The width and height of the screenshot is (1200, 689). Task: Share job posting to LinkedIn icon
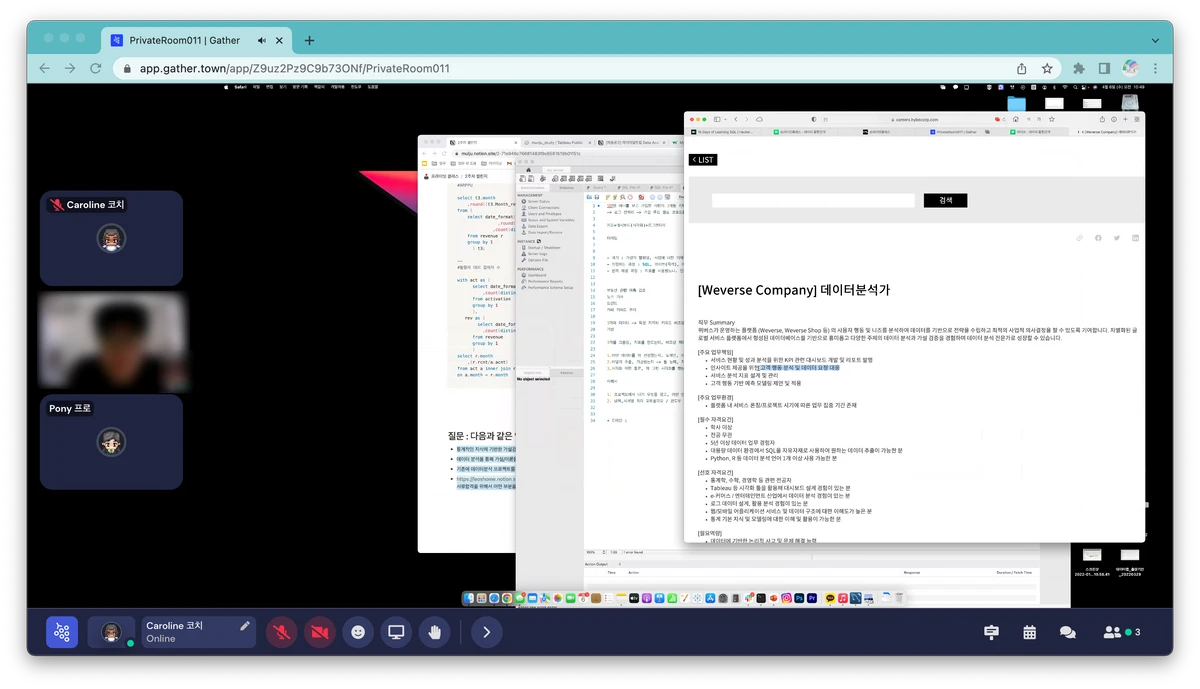coord(1135,238)
